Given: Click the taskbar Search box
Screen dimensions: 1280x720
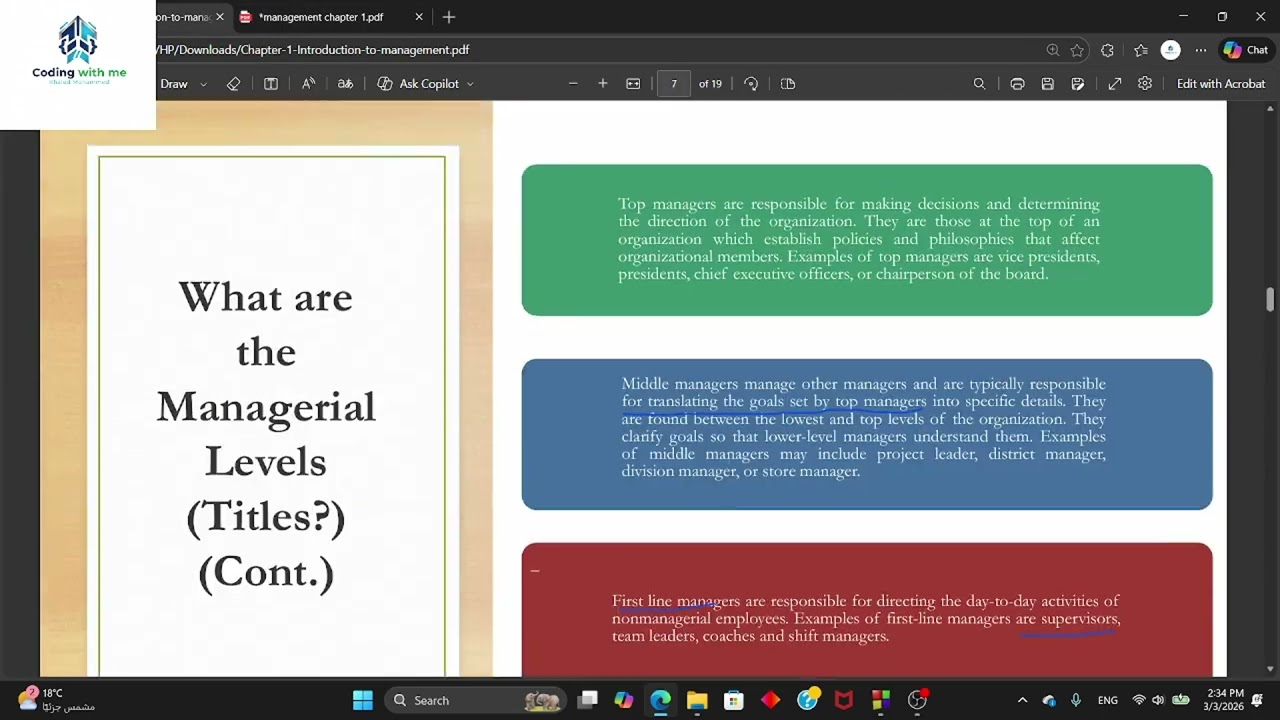Looking at the screenshot, I should click(476, 700).
